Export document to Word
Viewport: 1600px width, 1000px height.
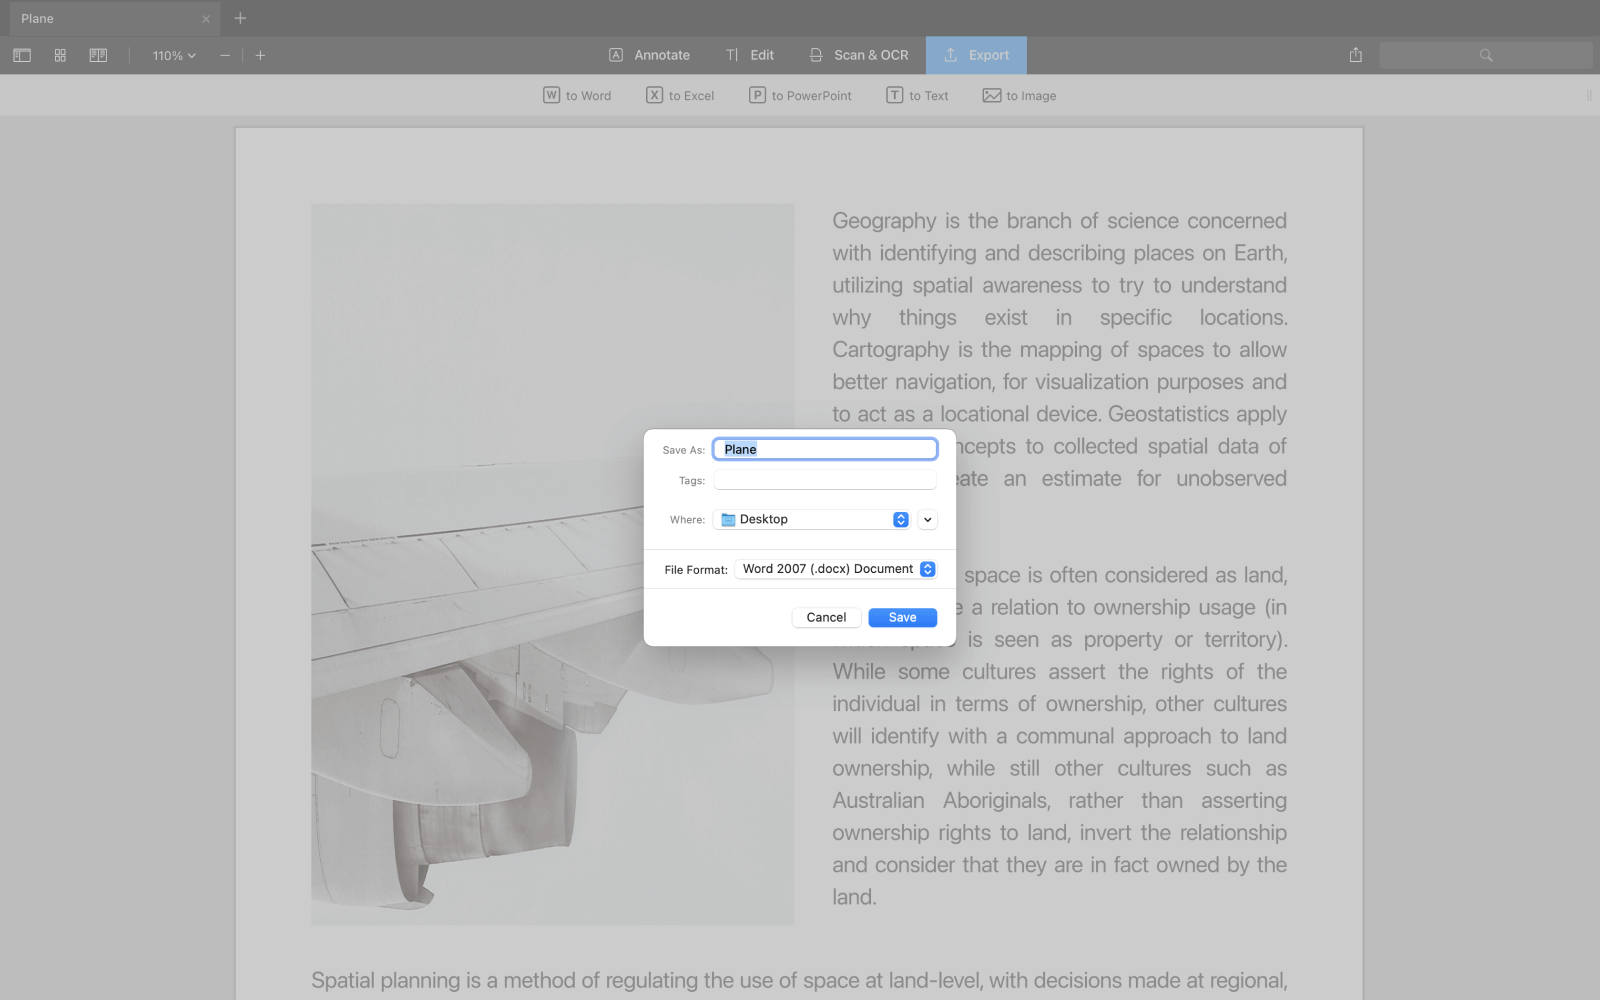(577, 96)
